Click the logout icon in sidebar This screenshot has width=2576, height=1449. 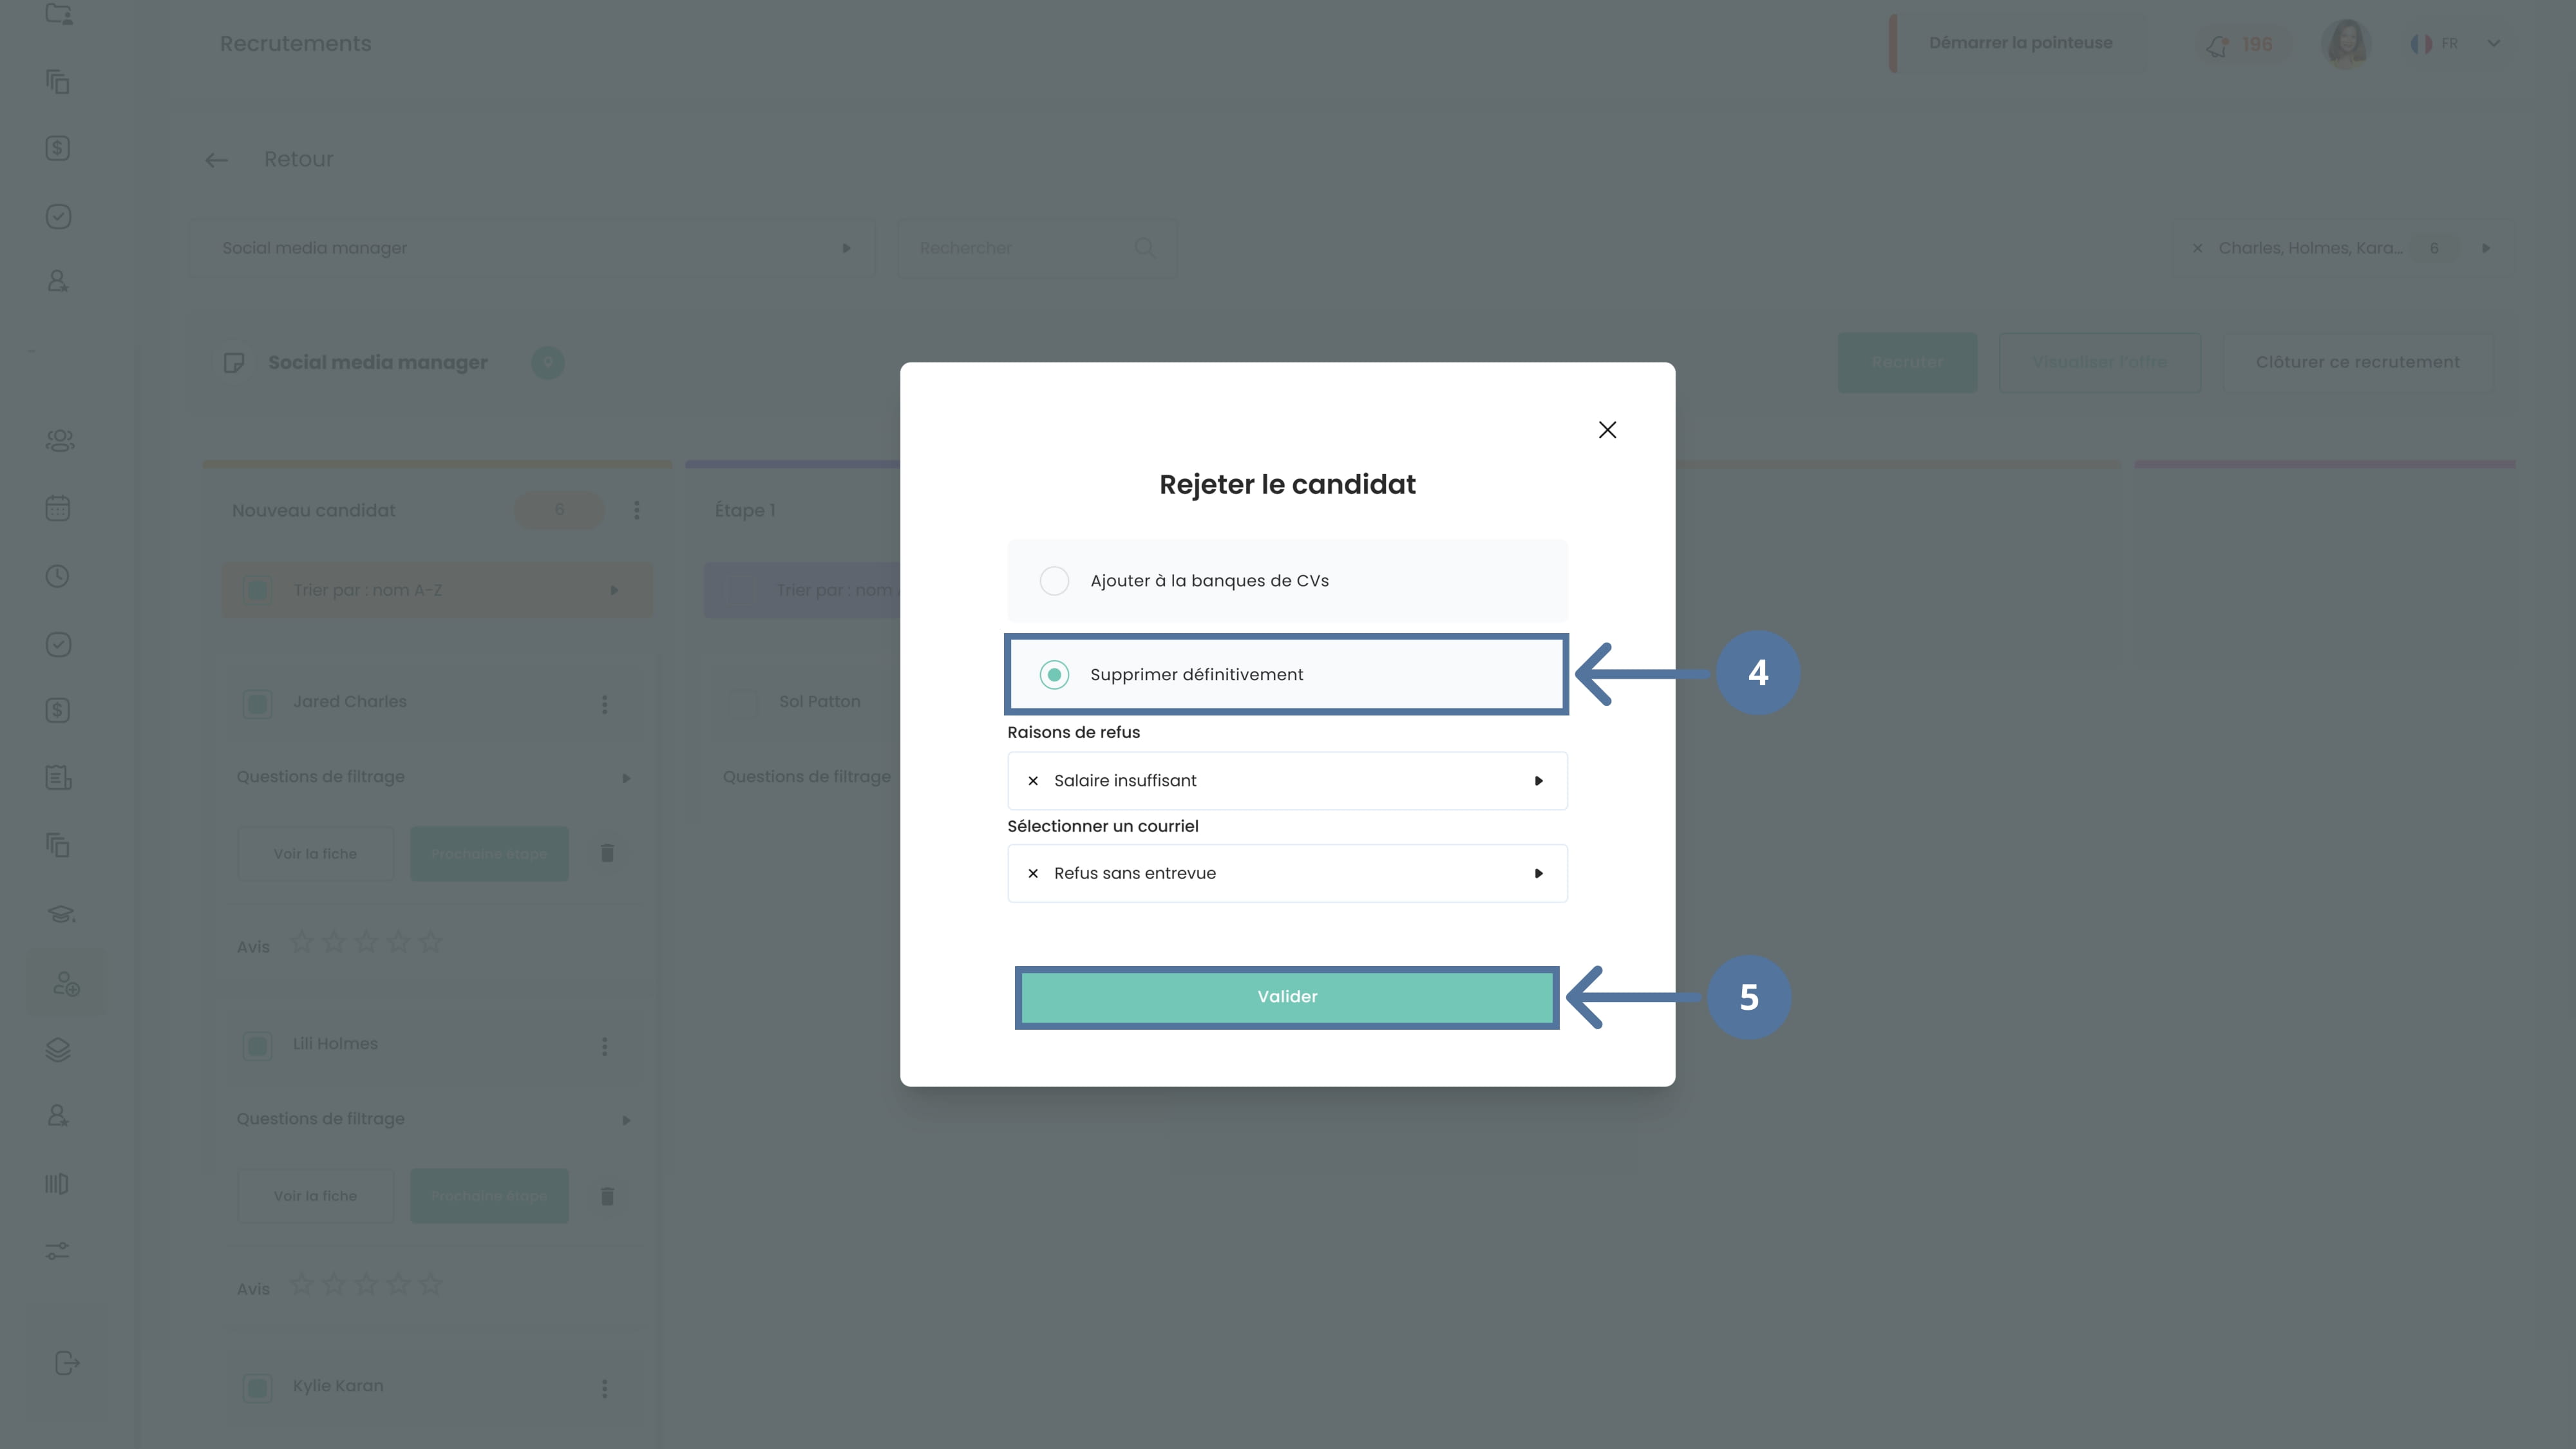pos(66,1364)
